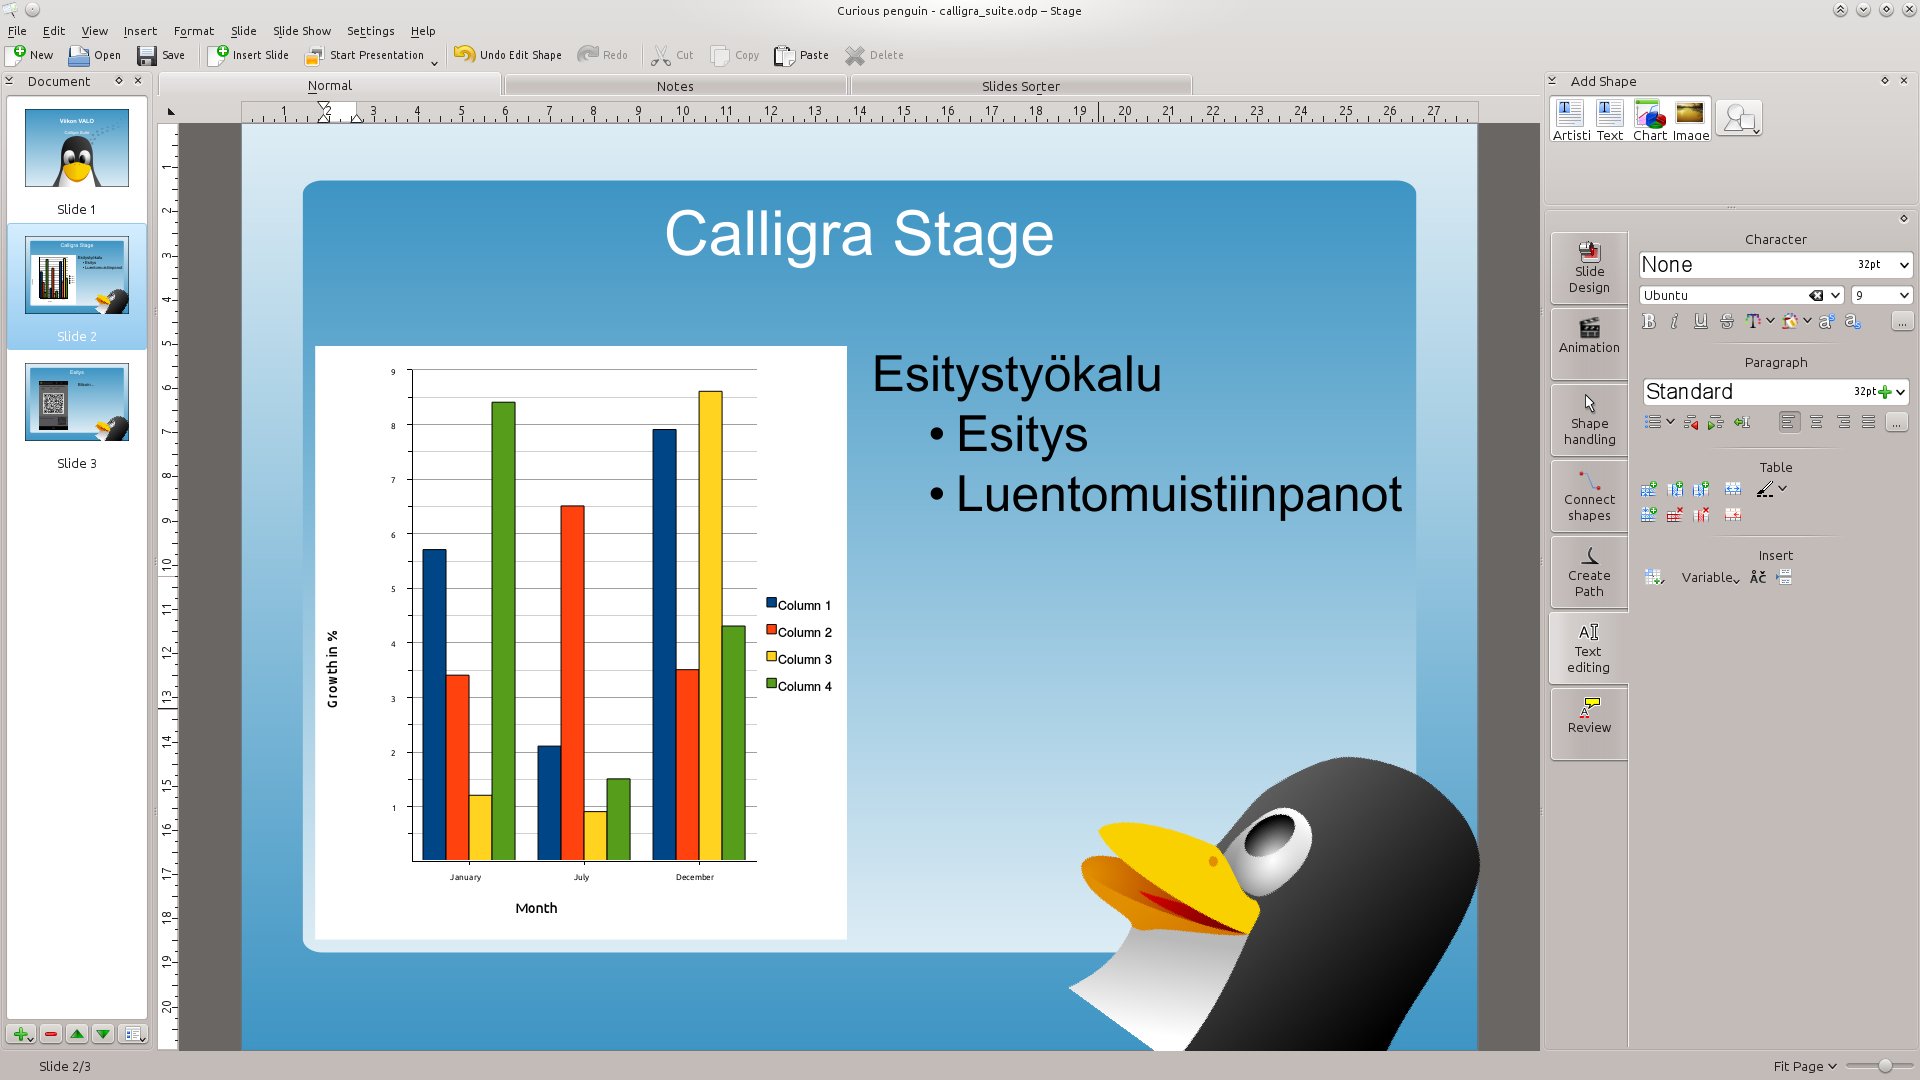The image size is (1920, 1080).
Task: Open the Slide Show menu
Action: click(301, 31)
